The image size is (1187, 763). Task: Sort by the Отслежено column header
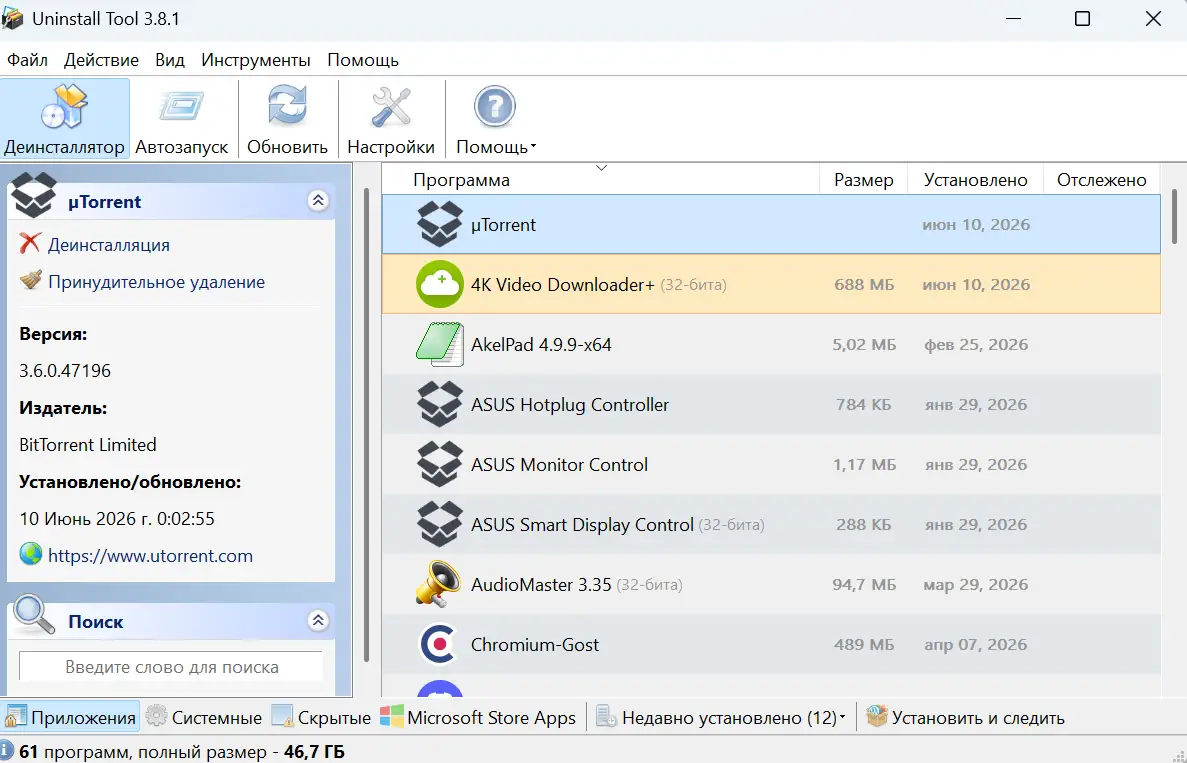(x=1101, y=179)
